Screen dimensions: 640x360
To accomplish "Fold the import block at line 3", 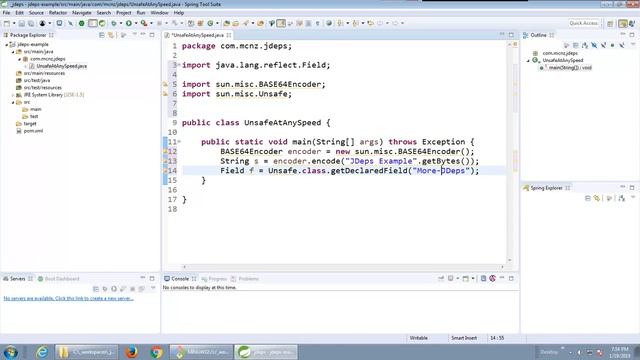I will [x=179, y=65].
